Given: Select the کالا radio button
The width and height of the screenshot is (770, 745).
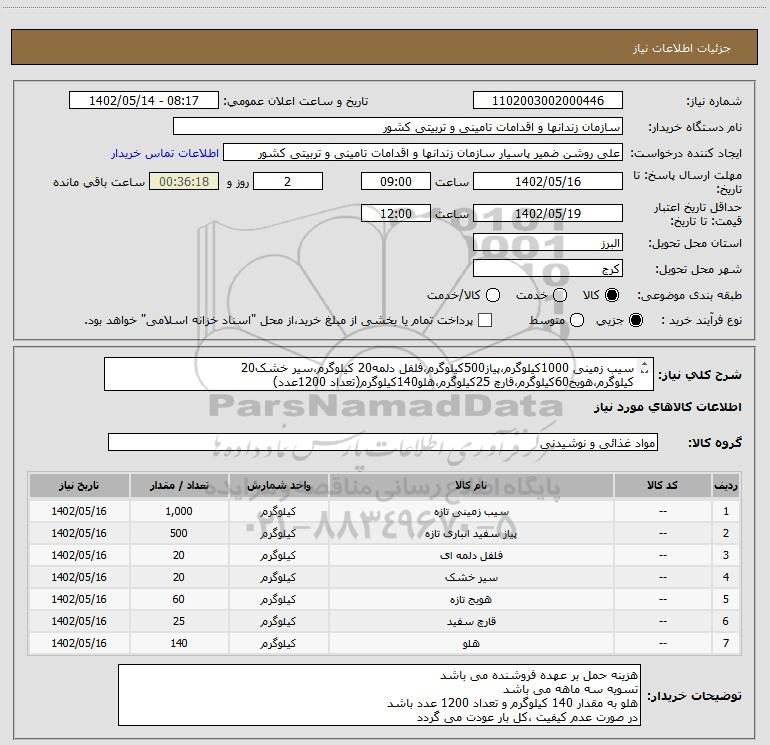Looking at the screenshot, I should click(612, 295).
